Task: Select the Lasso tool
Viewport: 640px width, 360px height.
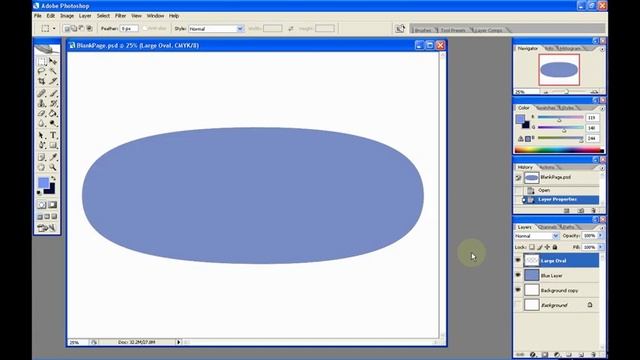Action: click(42, 71)
